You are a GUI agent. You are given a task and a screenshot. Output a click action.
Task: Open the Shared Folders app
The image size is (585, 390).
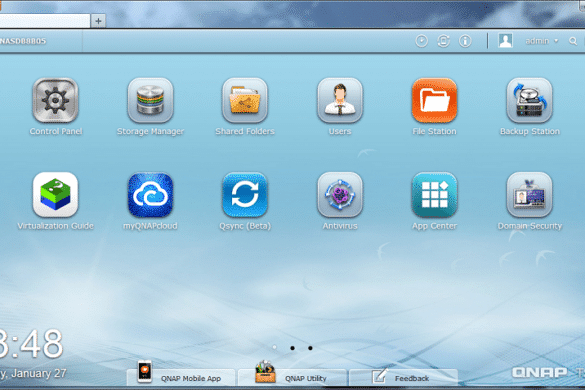[245, 100]
